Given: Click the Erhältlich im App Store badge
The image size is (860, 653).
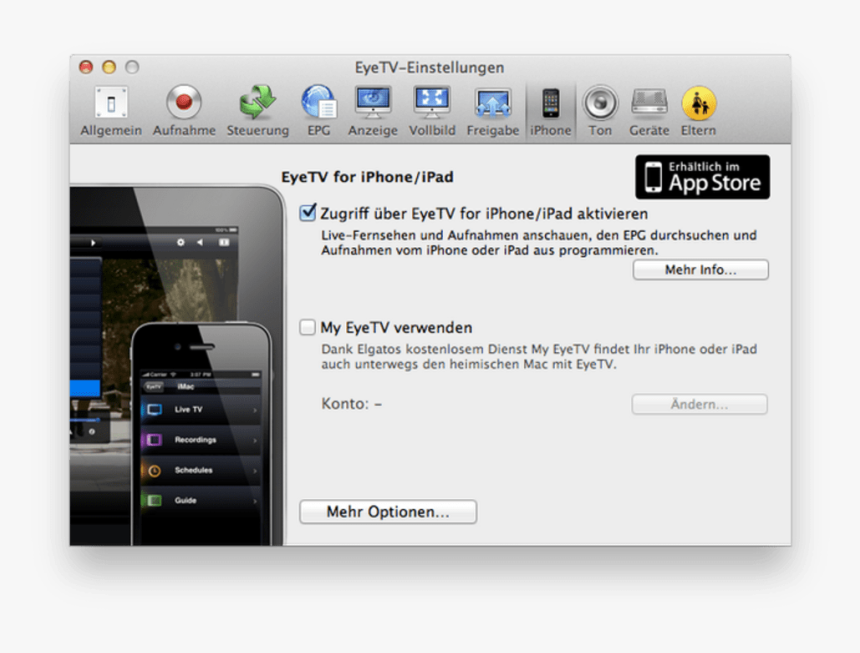Looking at the screenshot, I should (702, 177).
